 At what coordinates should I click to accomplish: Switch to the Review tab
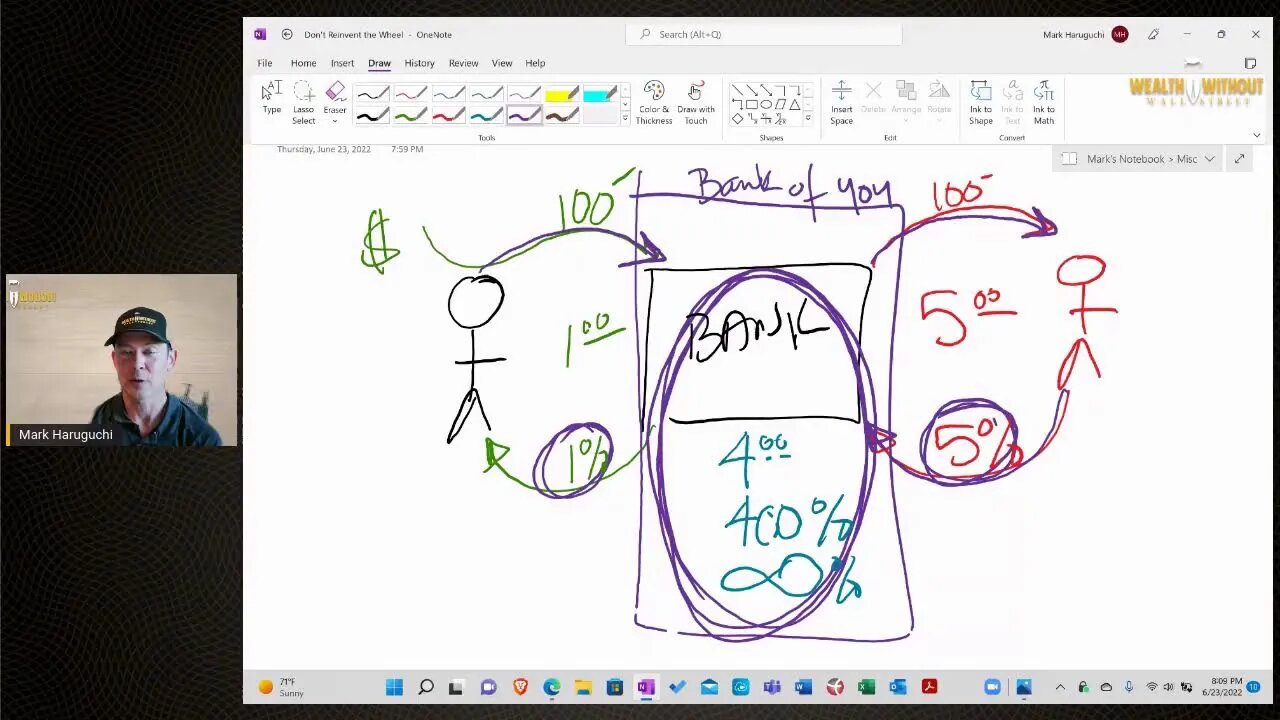463,63
